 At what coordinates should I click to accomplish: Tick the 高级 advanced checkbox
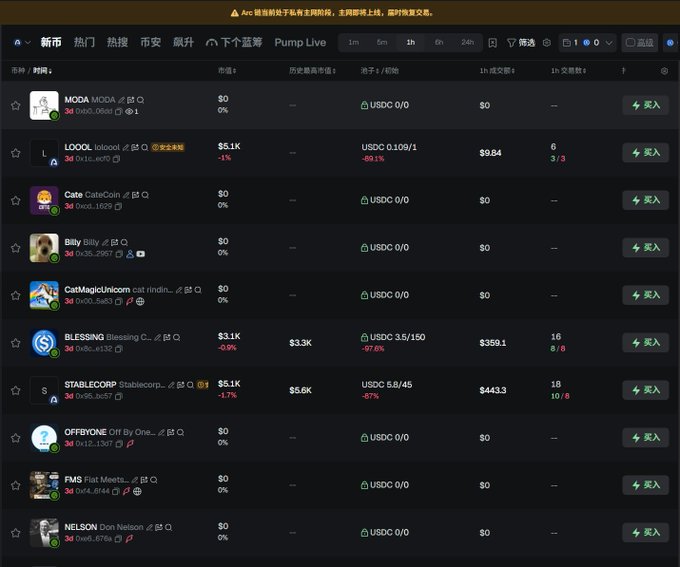[x=630, y=43]
